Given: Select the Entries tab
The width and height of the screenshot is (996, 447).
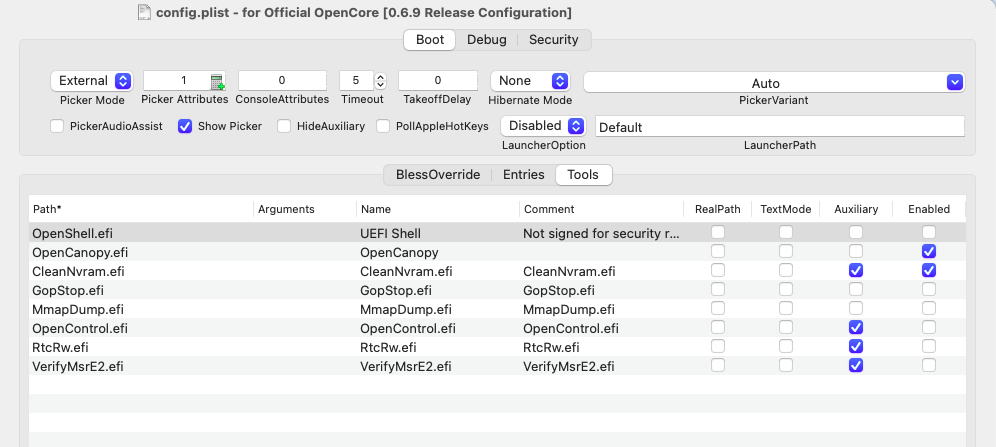Looking at the screenshot, I should point(523,175).
